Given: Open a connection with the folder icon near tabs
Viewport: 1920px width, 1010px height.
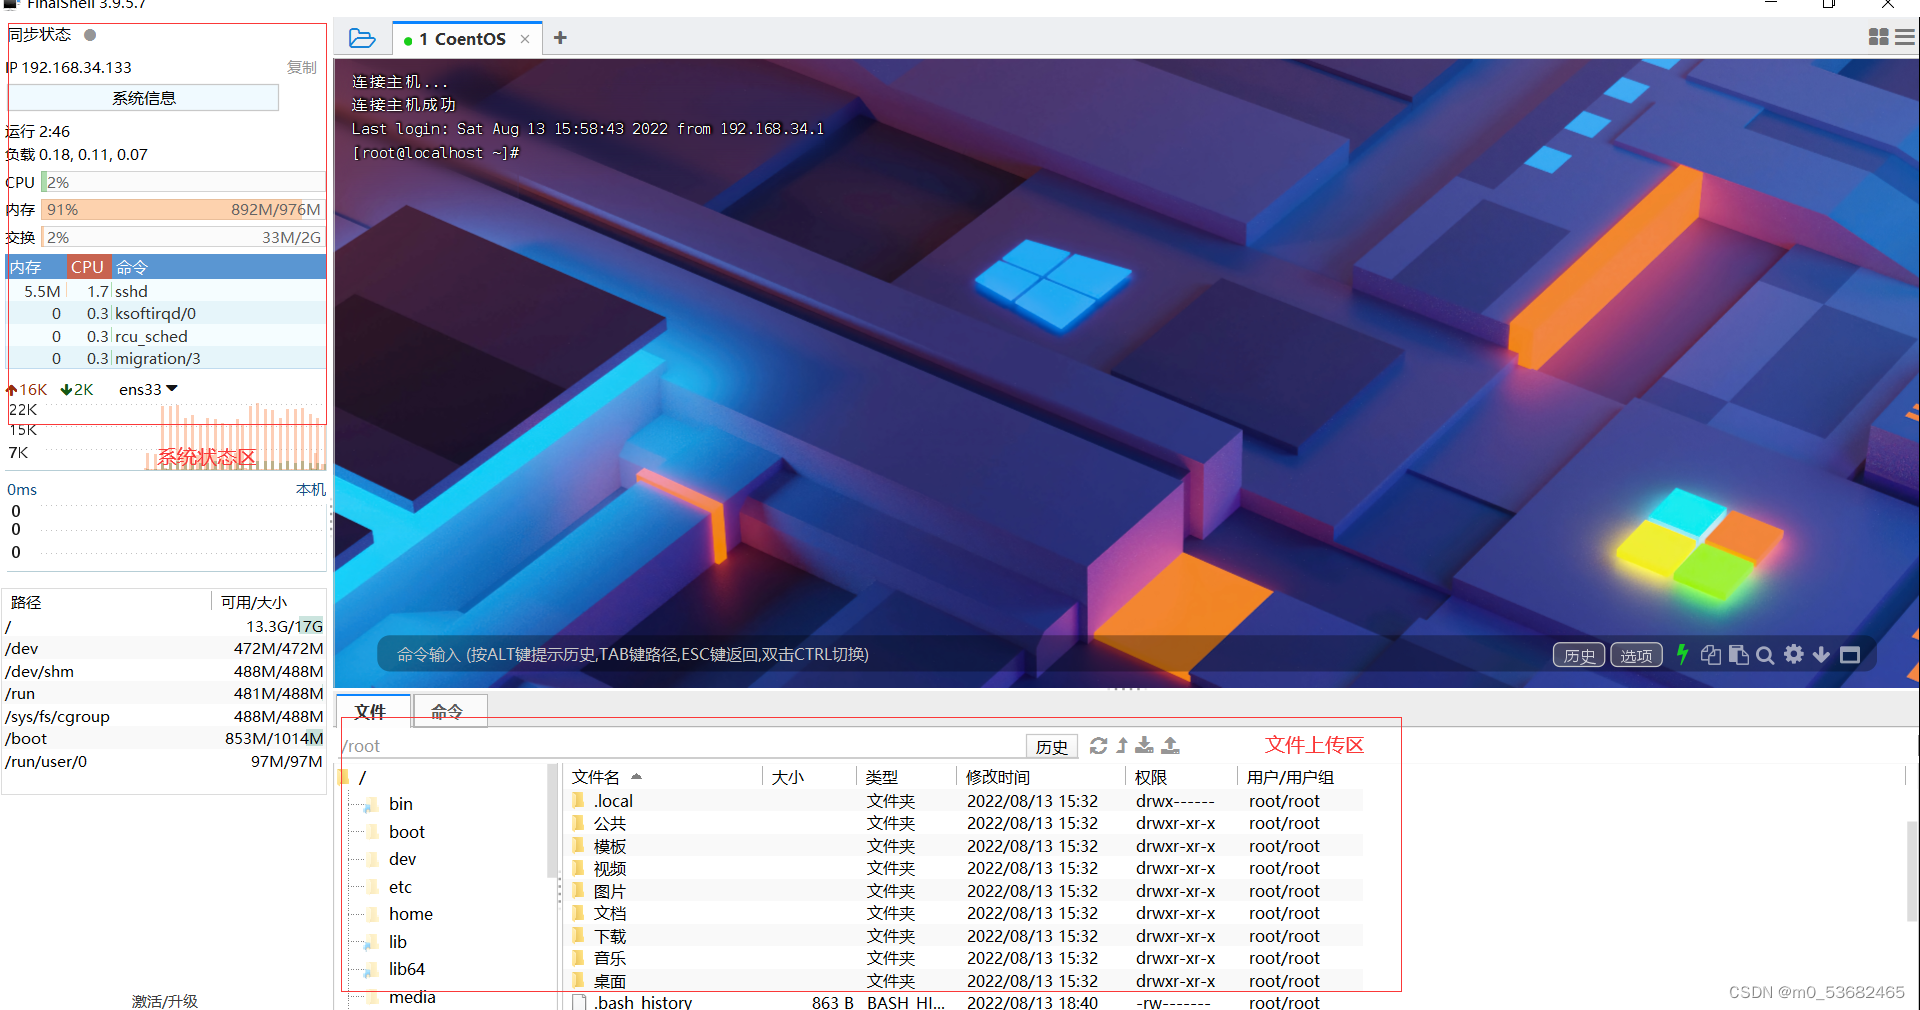Looking at the screenshot, I should click(361, 37).
